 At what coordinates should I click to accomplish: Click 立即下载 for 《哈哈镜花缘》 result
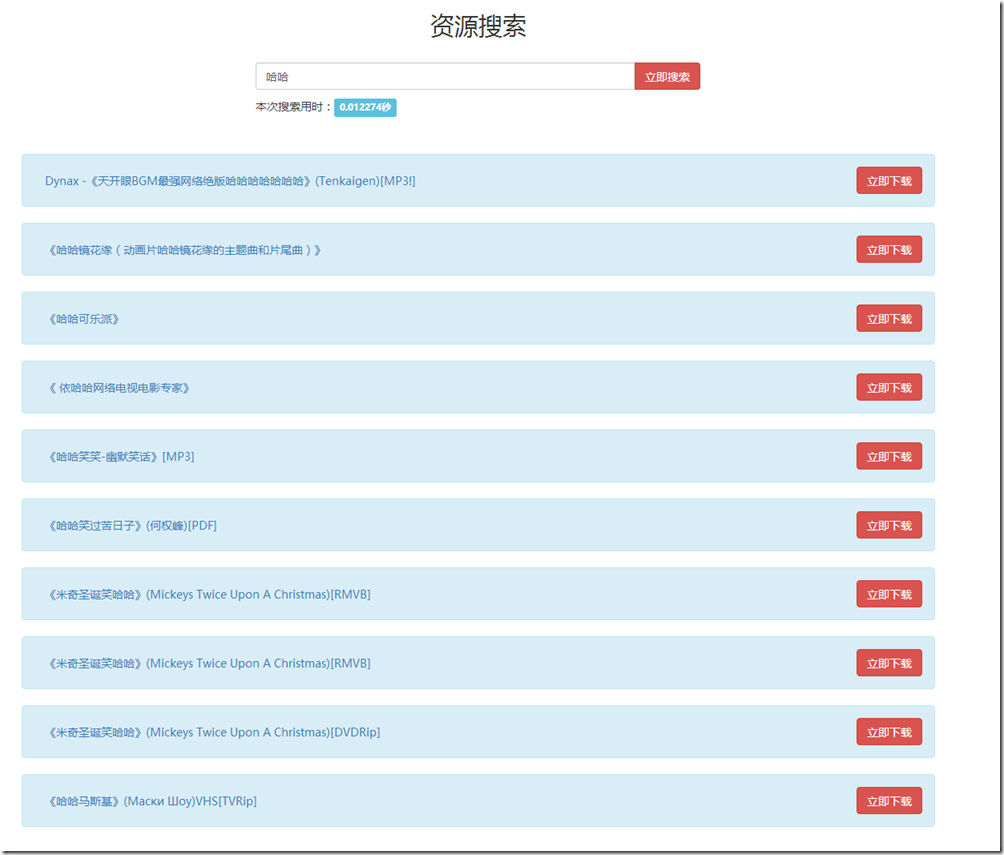889,250
